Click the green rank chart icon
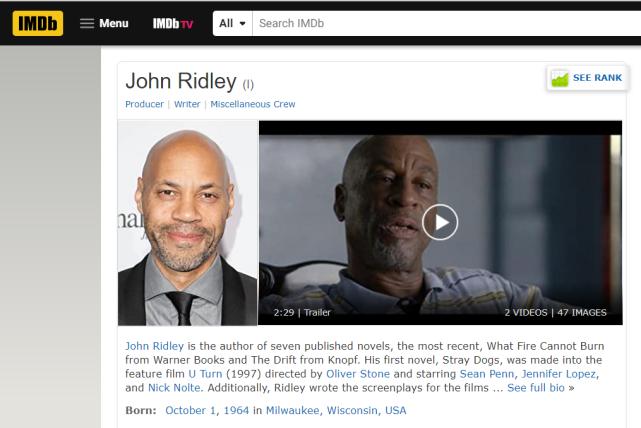641x428 pixels. [560, 78]
